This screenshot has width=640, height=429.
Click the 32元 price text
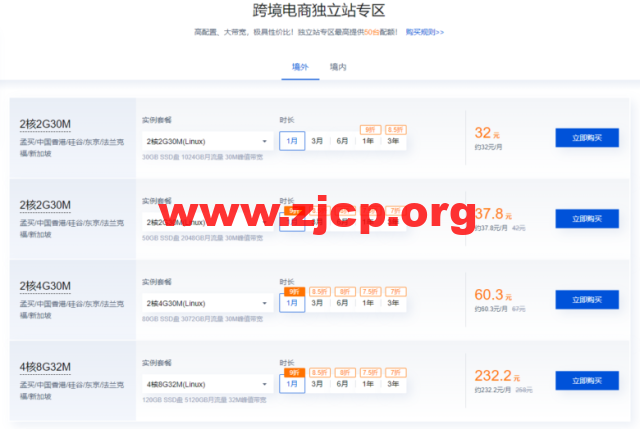(x=487, y=133)
